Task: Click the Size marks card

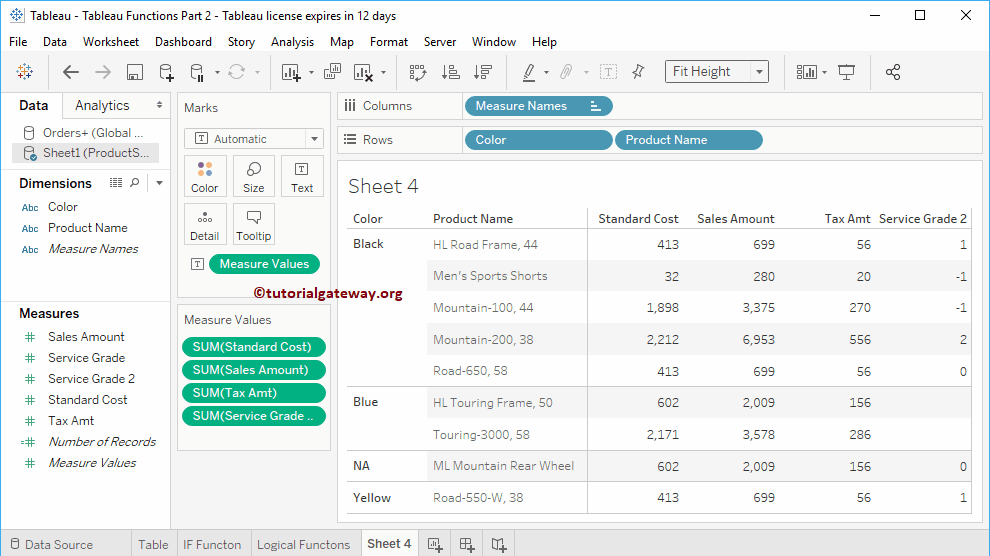Action: click(253, 177)
